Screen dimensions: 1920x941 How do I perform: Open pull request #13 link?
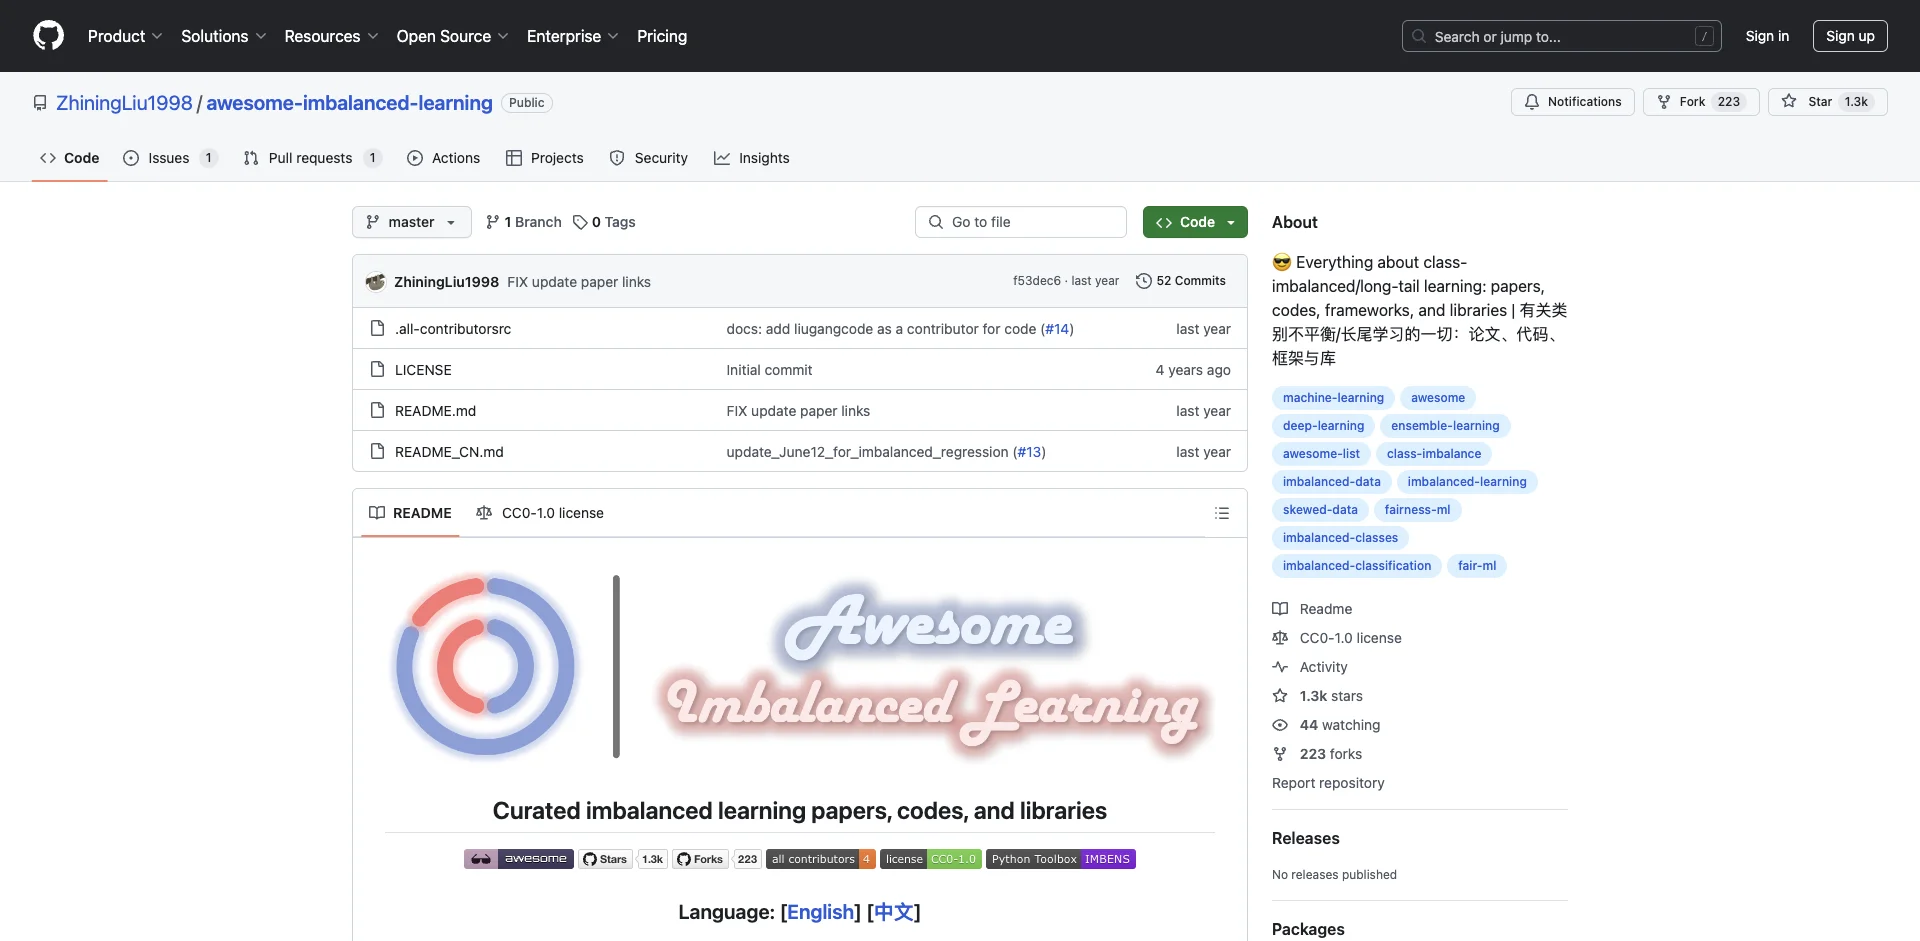click(1029, 452)
